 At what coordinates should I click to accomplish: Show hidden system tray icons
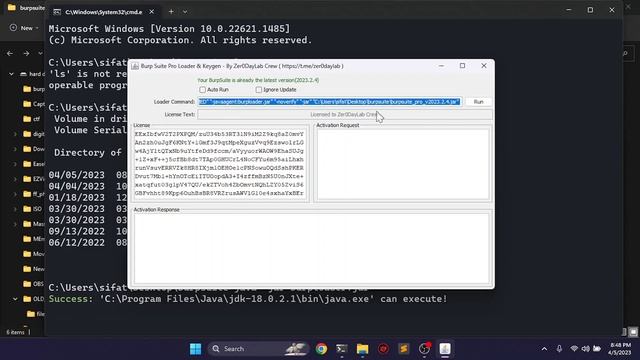click(x=544, y=349)
